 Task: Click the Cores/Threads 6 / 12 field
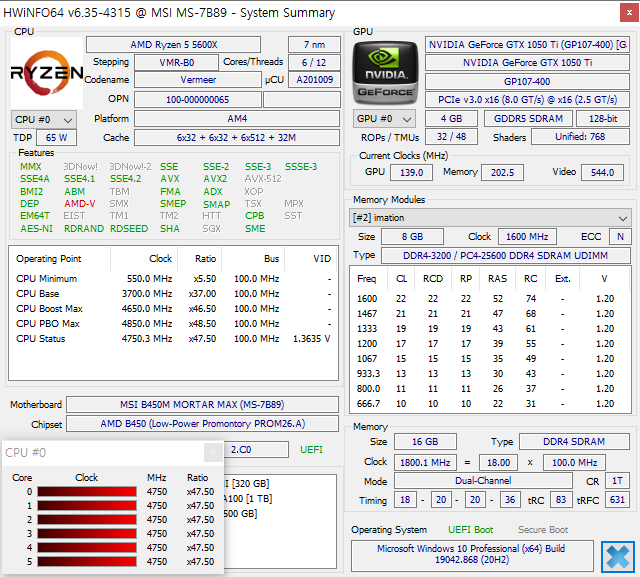(x=314, y=62)
